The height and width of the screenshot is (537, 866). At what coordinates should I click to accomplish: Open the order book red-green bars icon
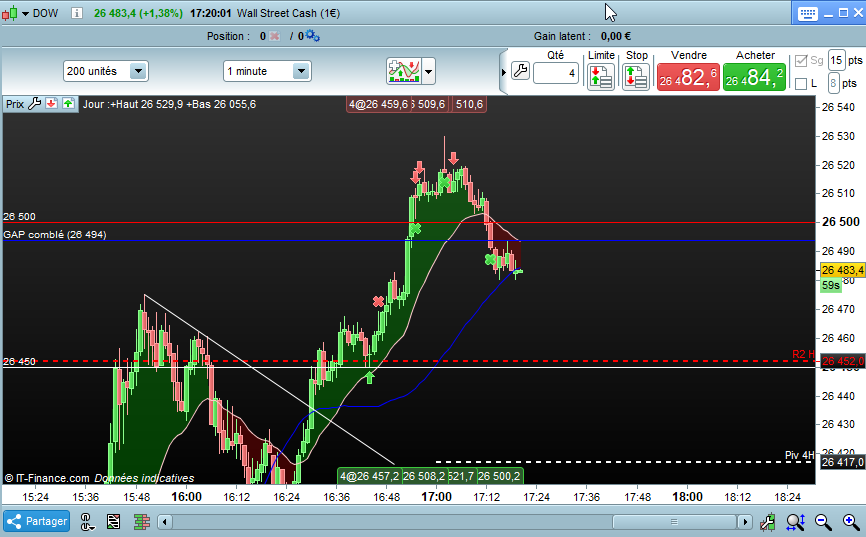tap(141, 522)
